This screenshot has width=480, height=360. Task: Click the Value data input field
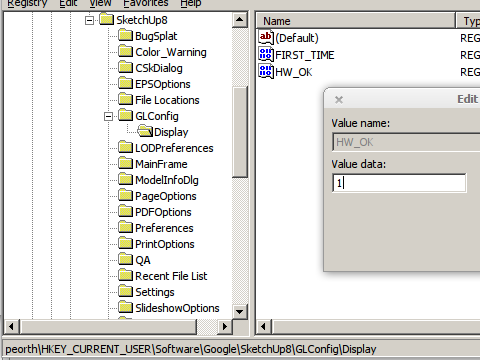click(x=399, y=183)
